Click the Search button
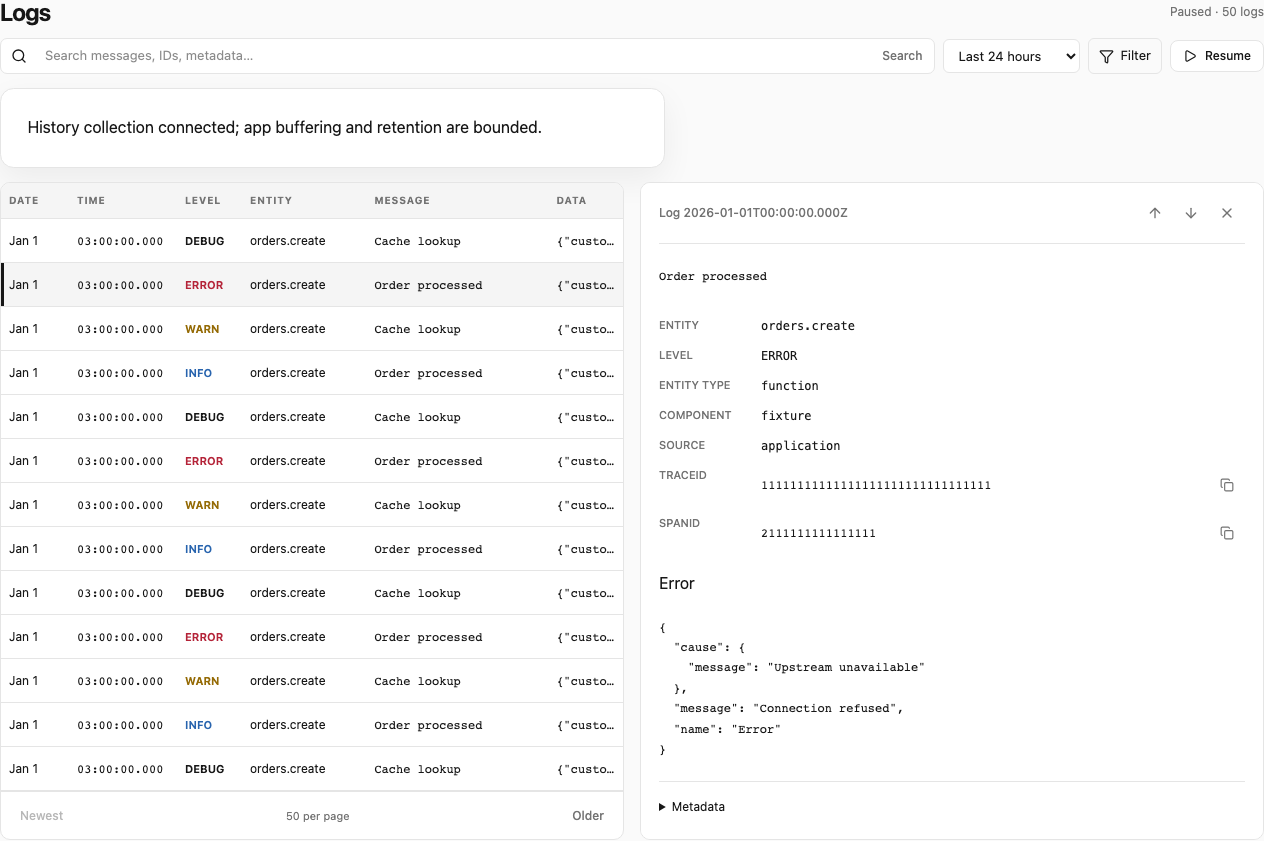Image resolution: width=1264 pixels, height=841 pixels. (902, 56)
